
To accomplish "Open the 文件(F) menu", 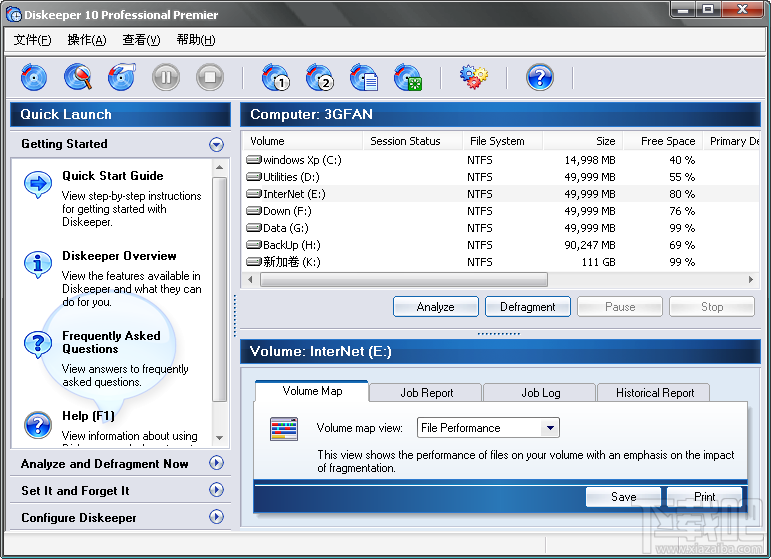I will [x=32, y=40].
